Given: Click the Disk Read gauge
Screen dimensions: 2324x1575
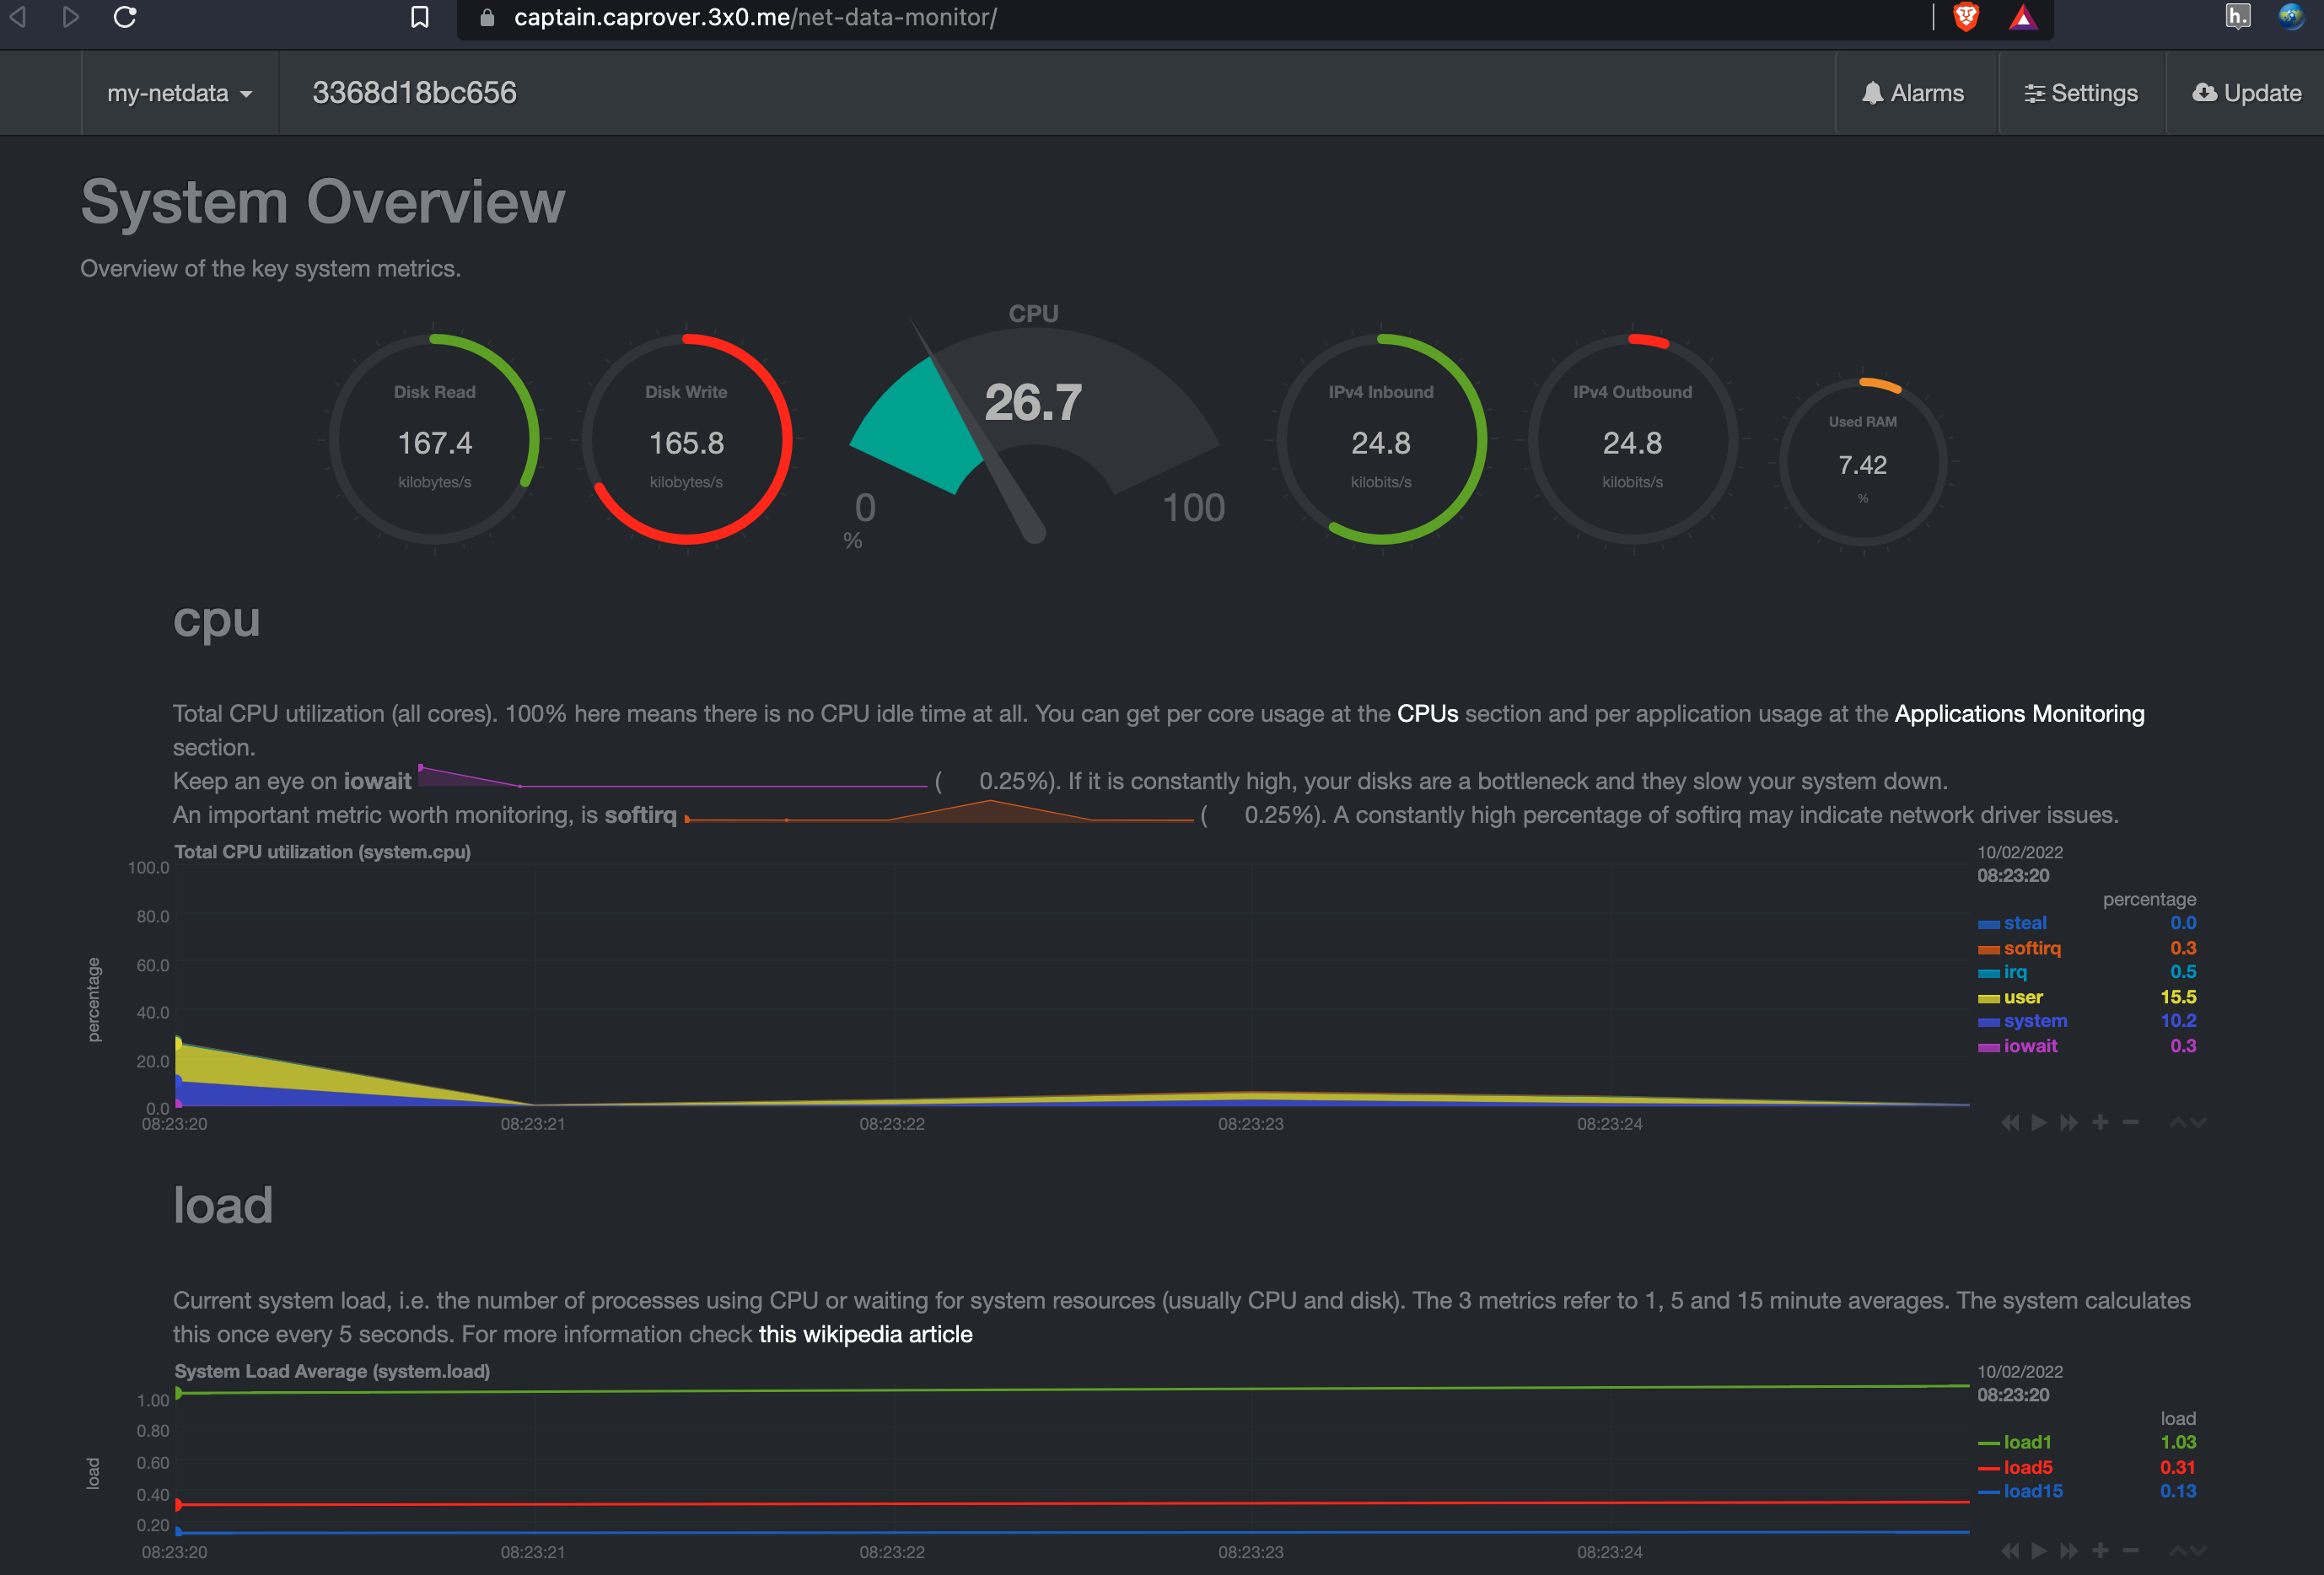Looking at the screenshot, I should tap(434, 439).
